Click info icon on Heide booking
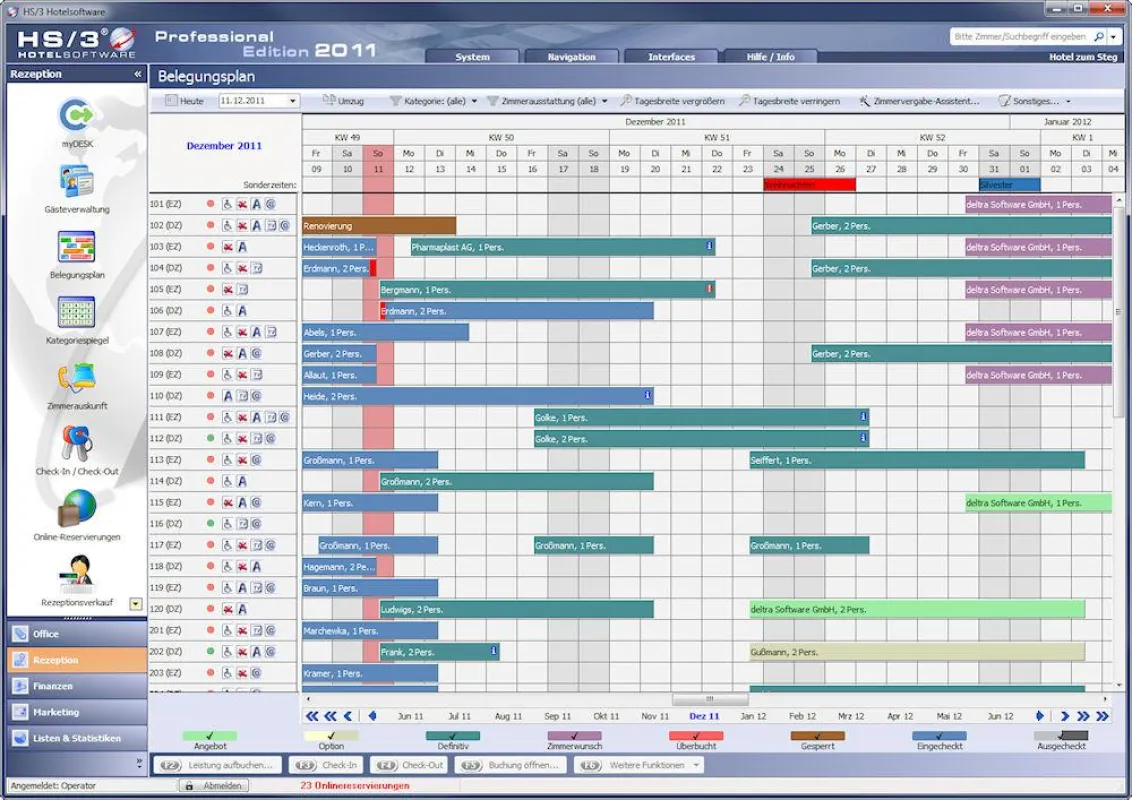1132x800 pixels. tap(647, 395)
